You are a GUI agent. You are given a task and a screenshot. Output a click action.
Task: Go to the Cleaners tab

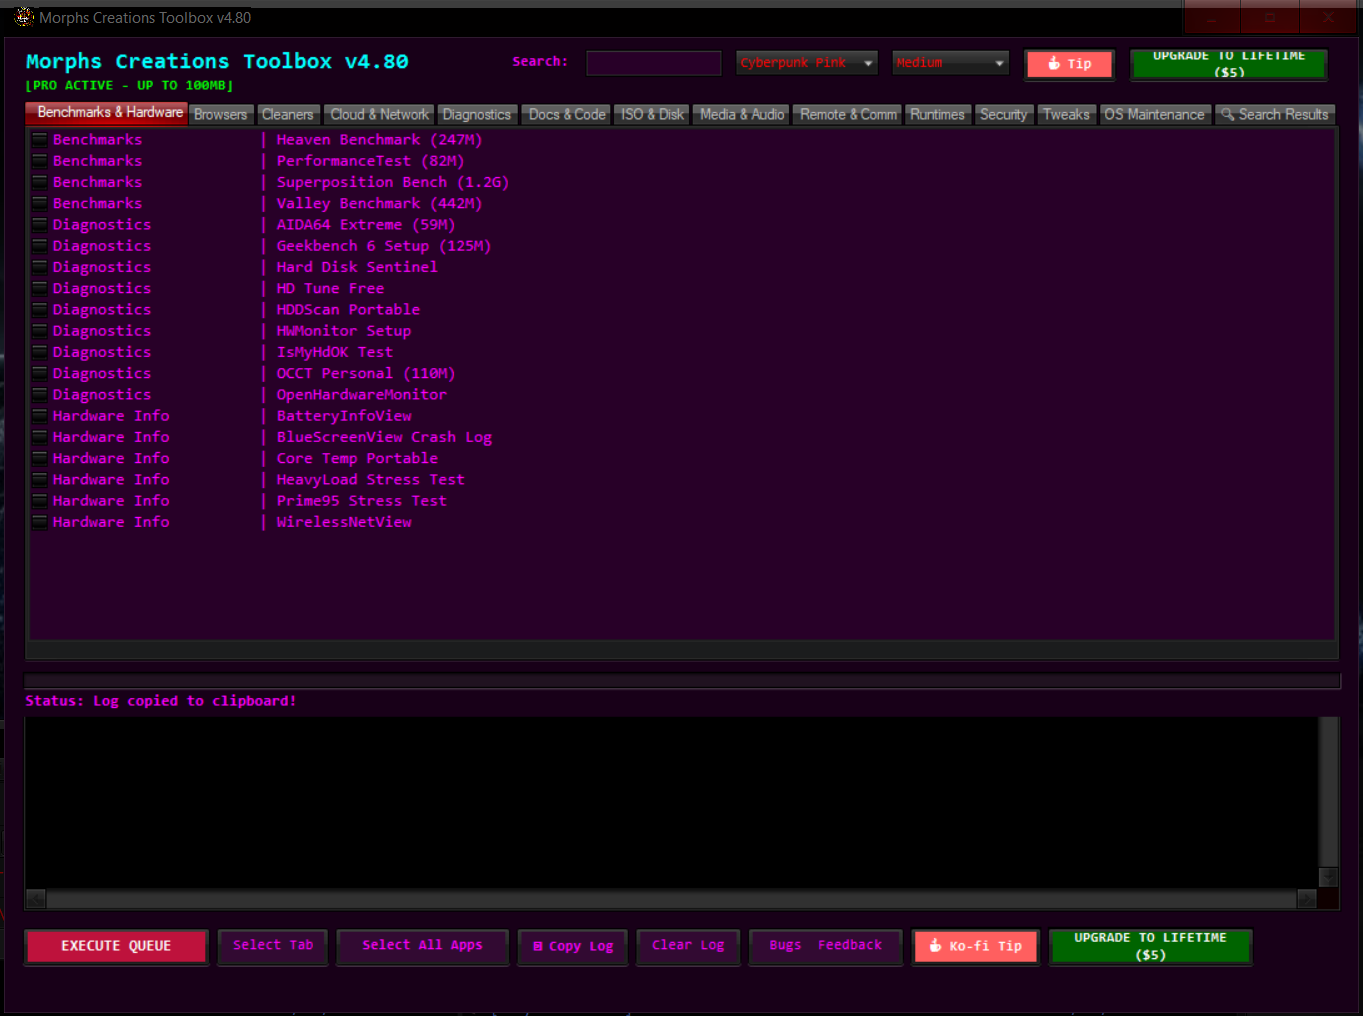click(x=288, y=115)
